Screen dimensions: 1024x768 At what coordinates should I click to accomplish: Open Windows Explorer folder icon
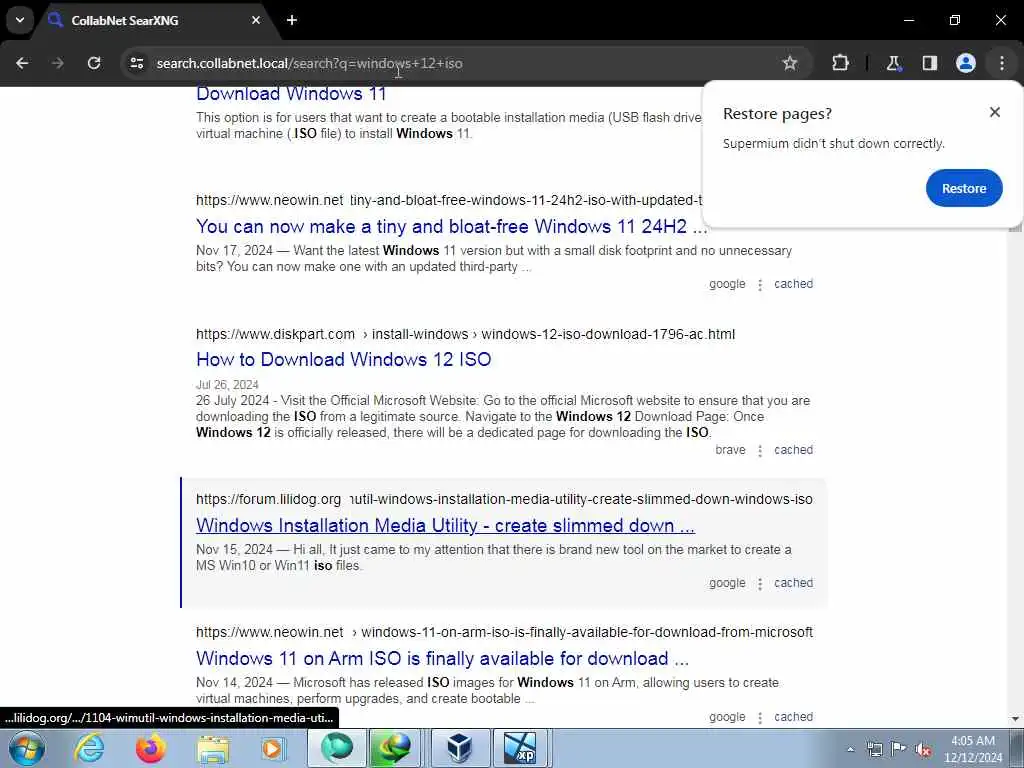coord(213,748)
